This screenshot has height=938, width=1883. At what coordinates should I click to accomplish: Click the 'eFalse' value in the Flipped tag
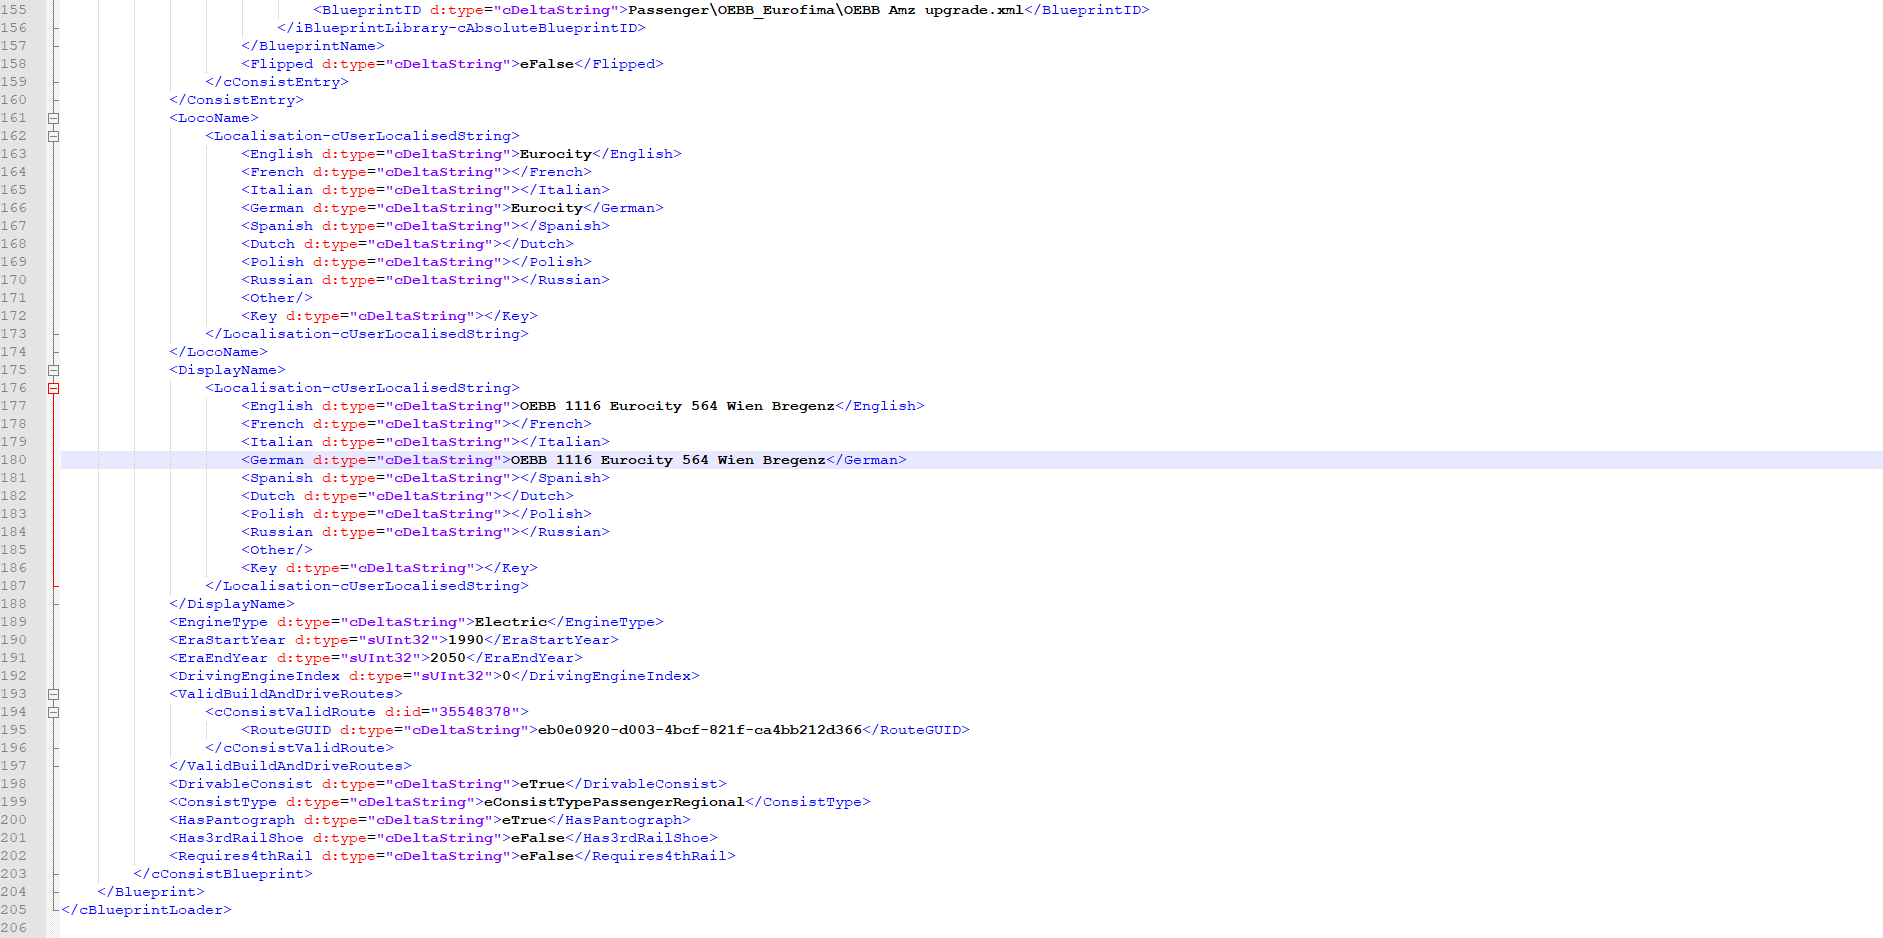(547, 64)
